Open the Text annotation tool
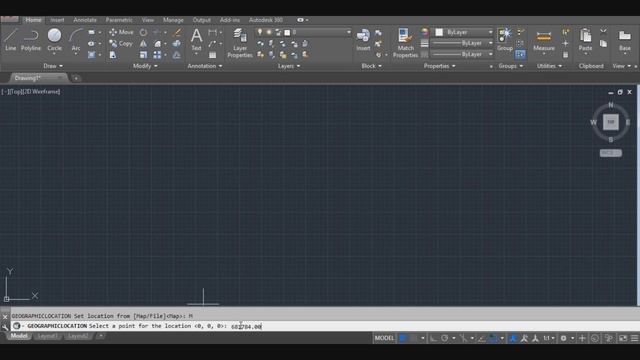Image resolution: width=640 pixels, height=360 pixels. 196,40
